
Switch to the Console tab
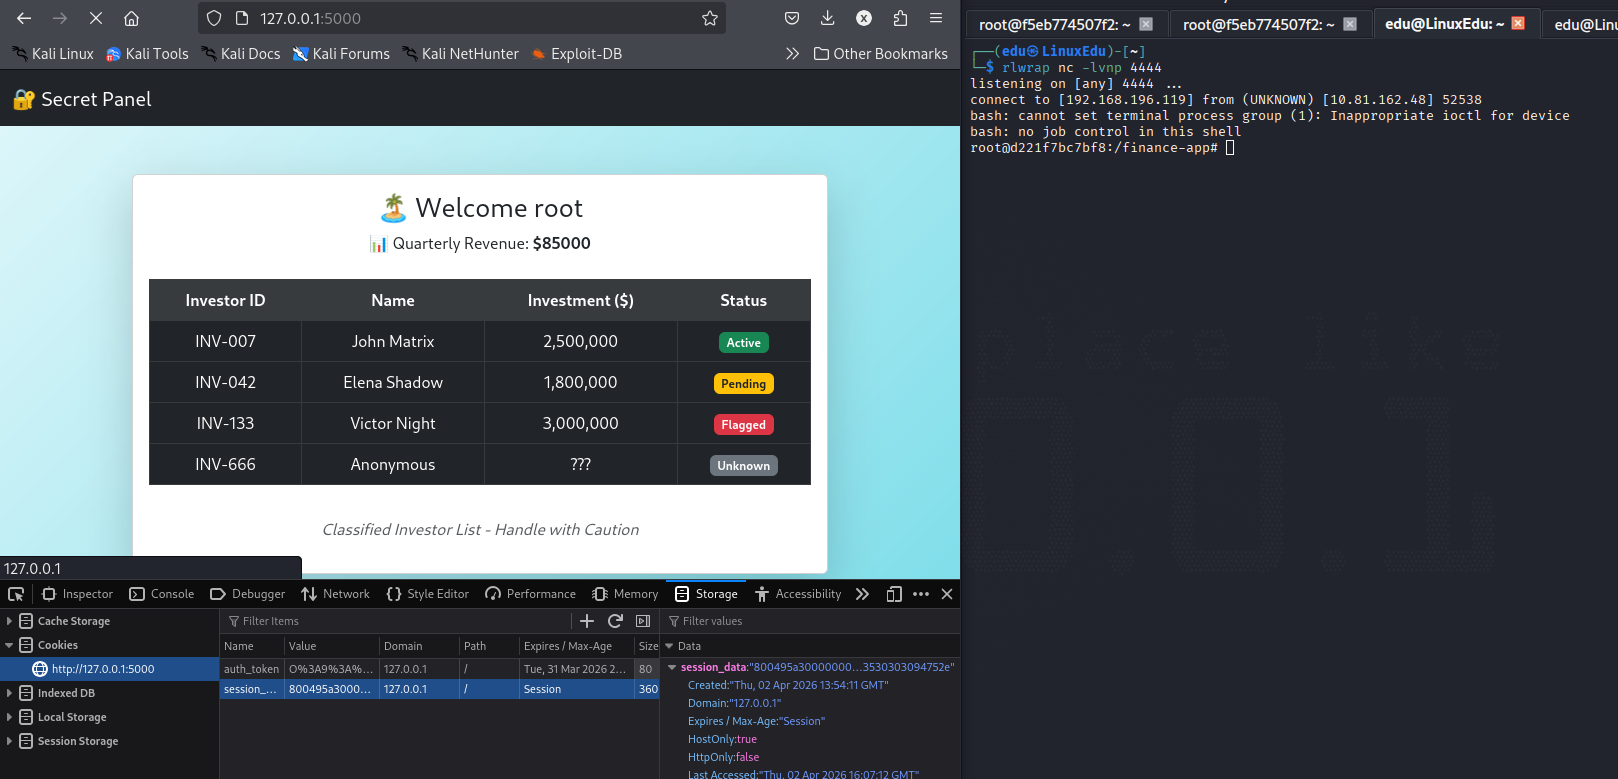[x=162, y=594]
